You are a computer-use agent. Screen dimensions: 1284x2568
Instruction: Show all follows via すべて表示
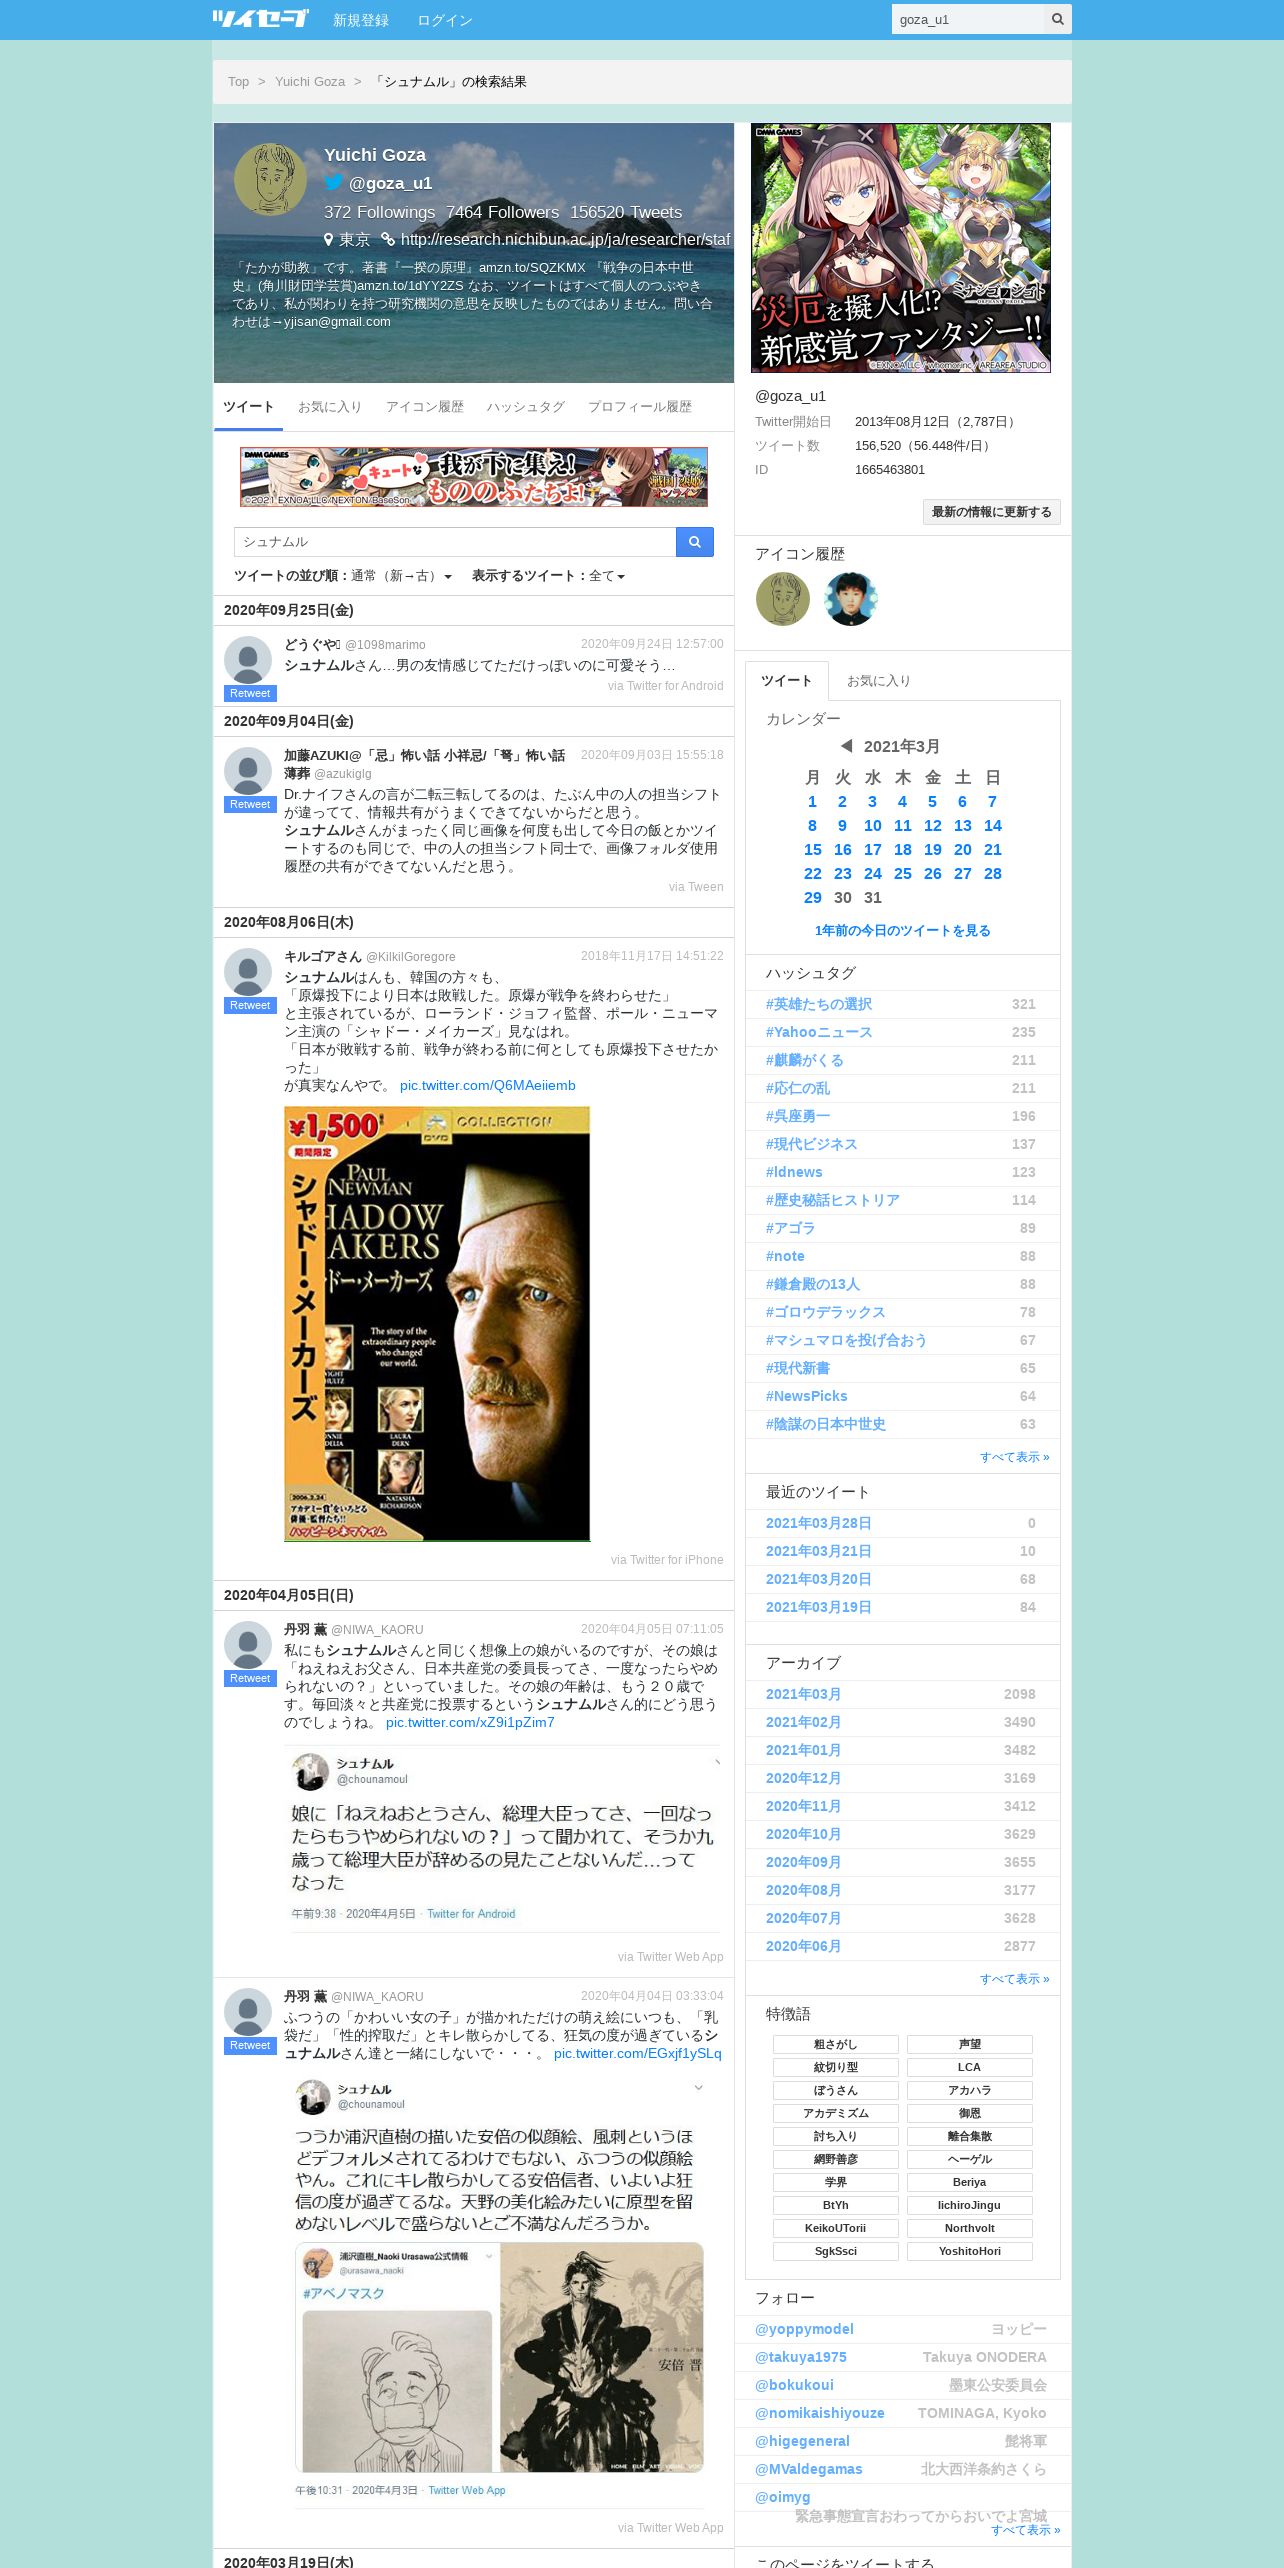[x=1025, y=2530]
